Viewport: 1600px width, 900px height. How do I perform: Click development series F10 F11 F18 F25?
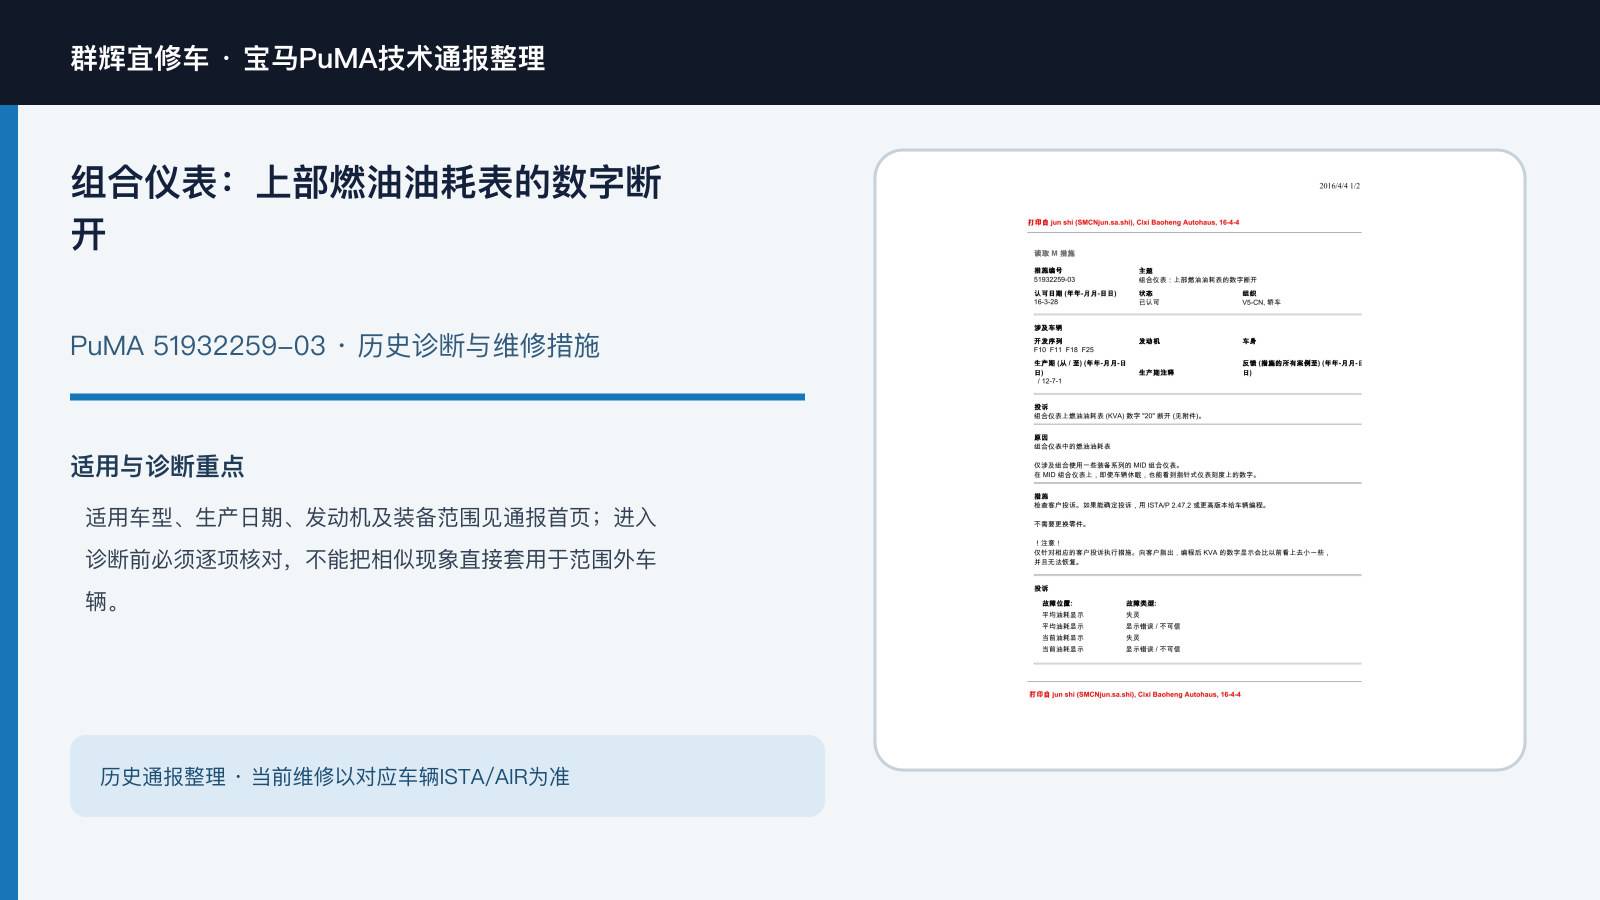[x=1063, y=350]
